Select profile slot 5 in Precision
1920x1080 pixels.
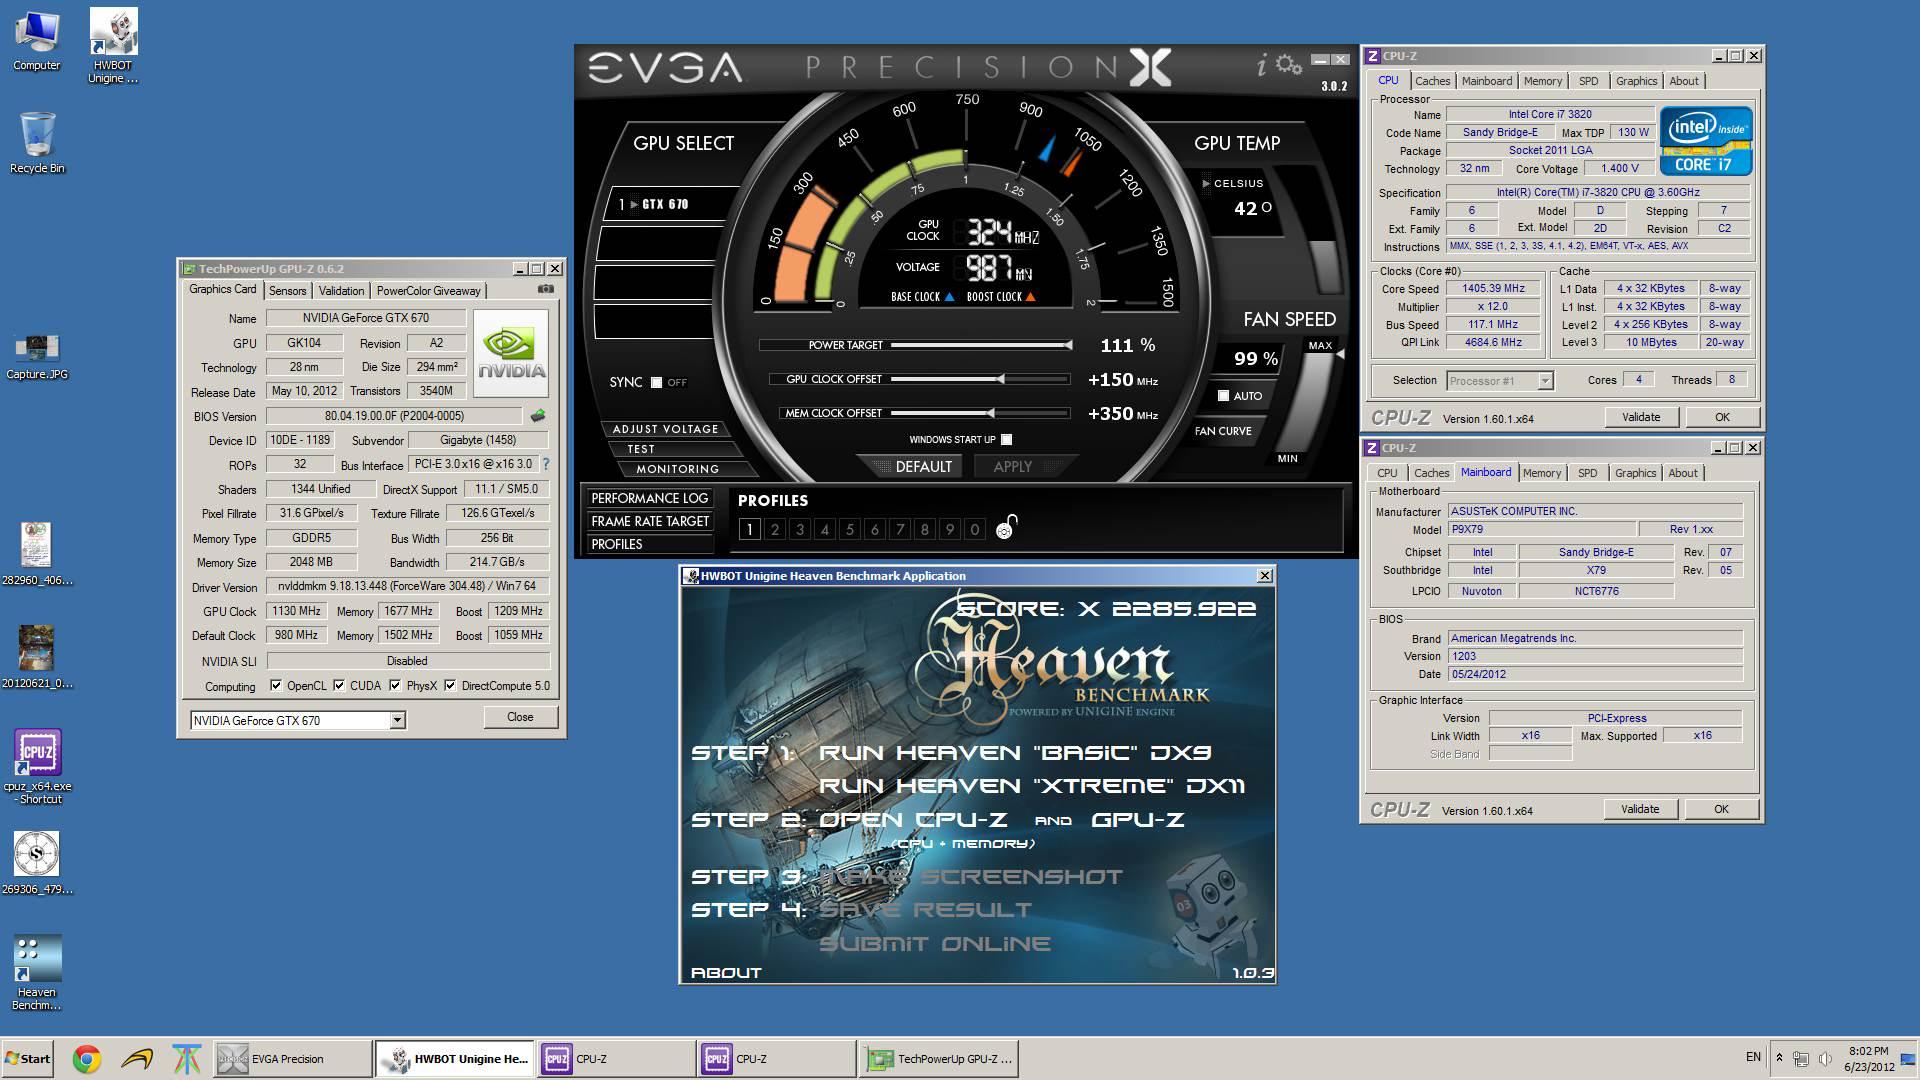coord(850,529)
